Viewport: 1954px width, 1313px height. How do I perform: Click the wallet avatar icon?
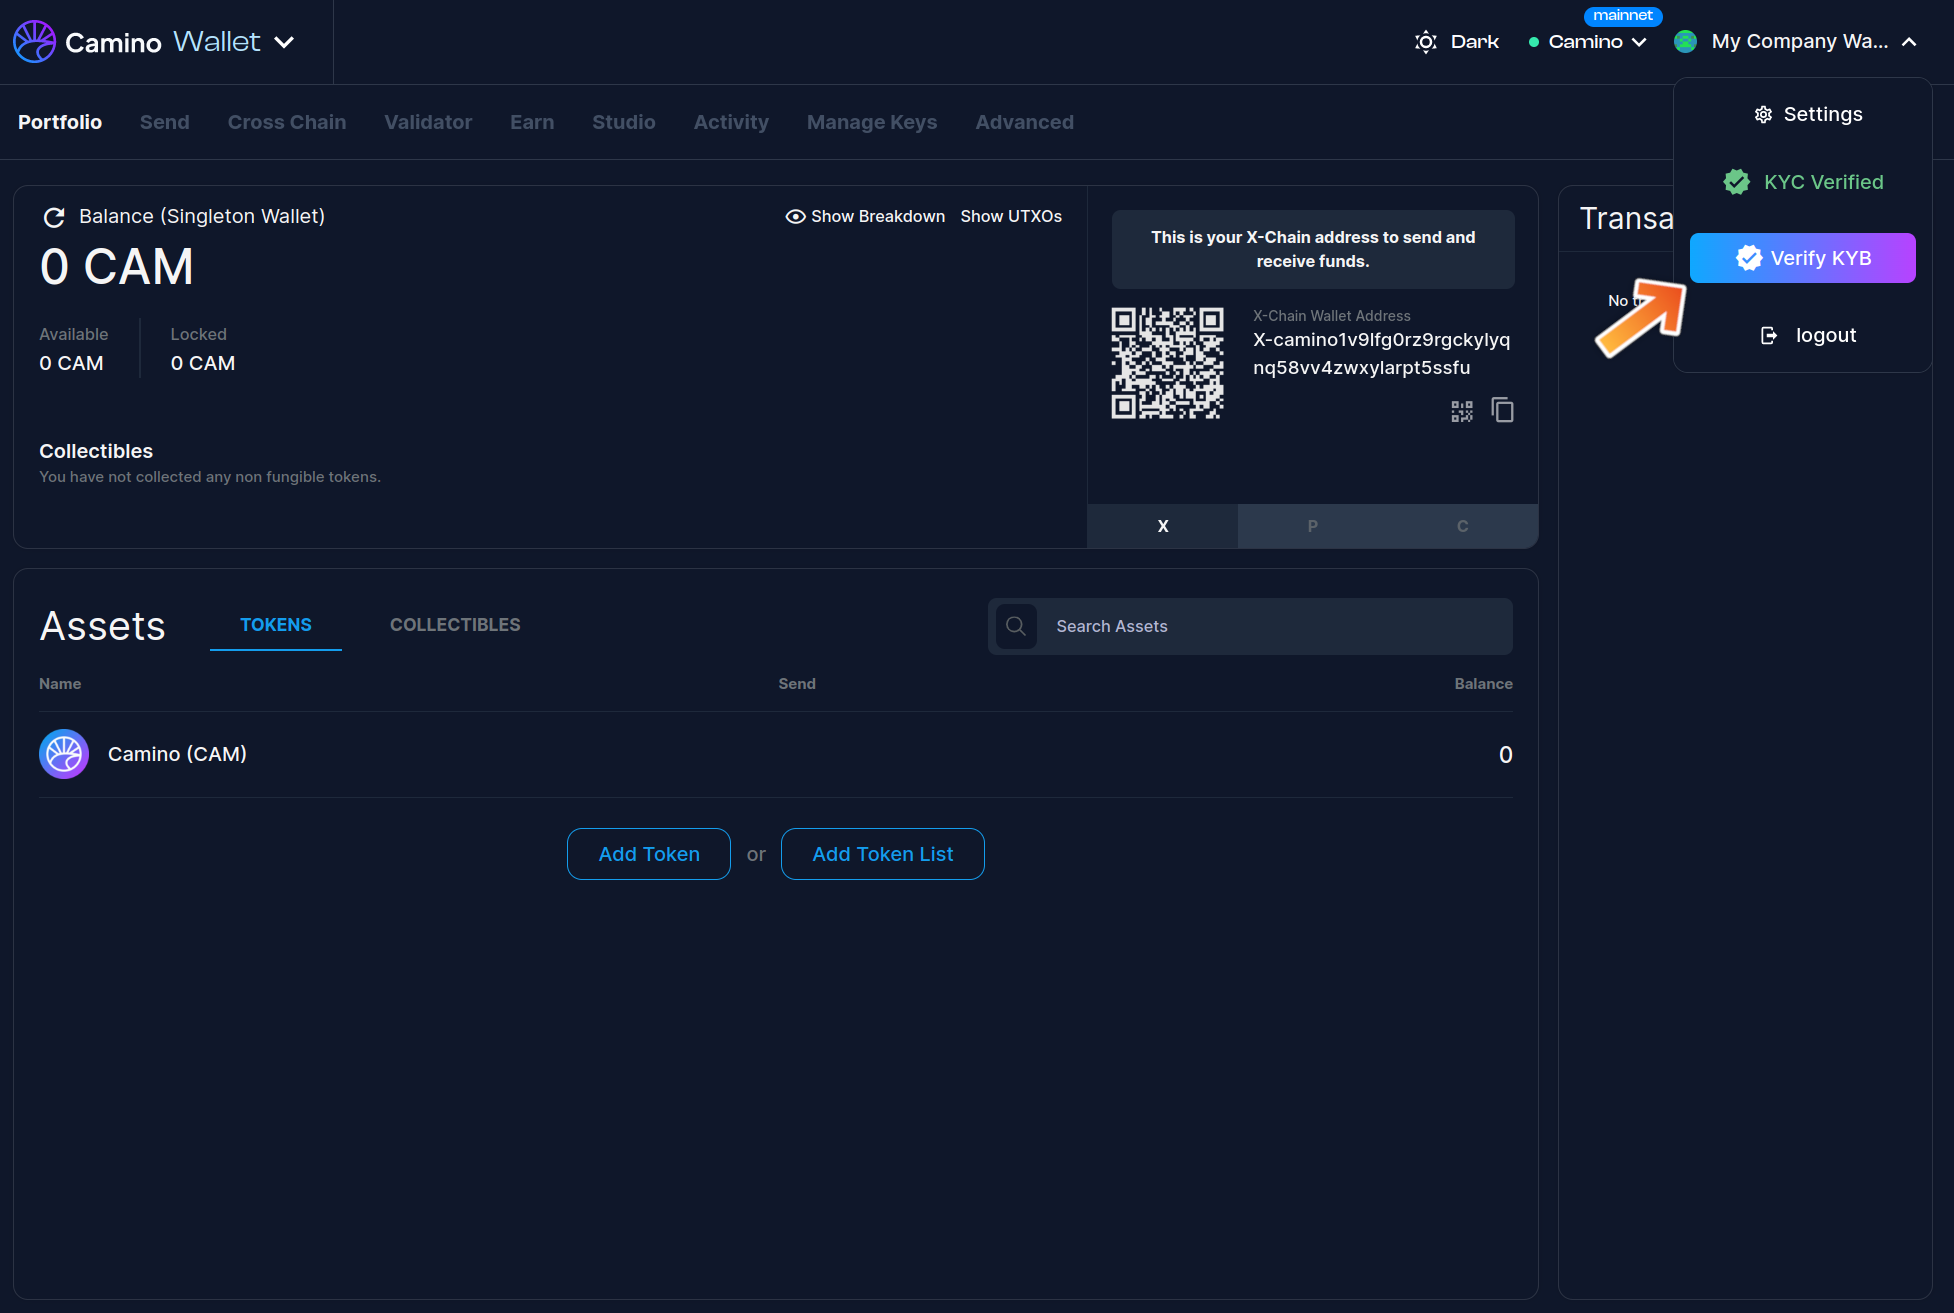[x=1685, y=42]
